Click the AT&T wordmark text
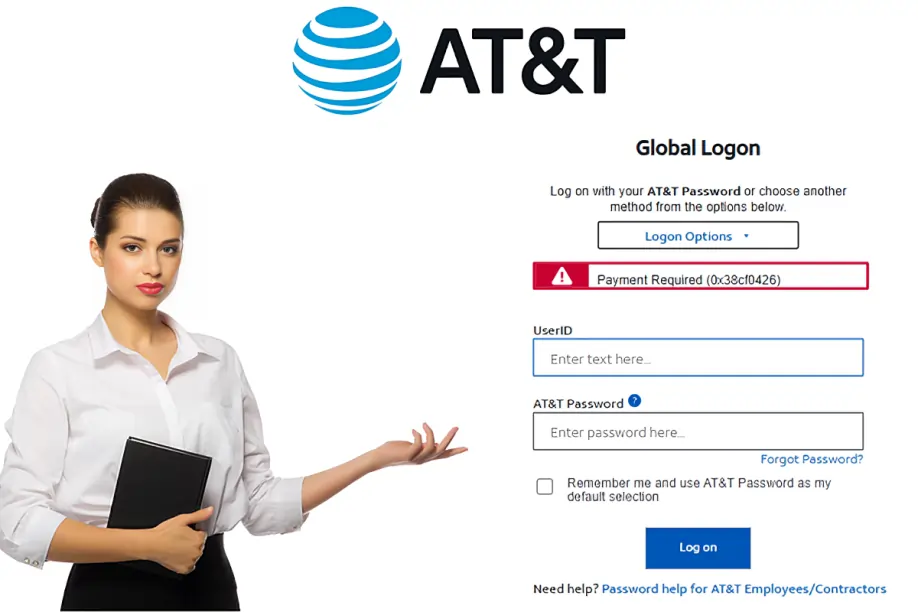918x612 pixels. (x=522, y=61)
